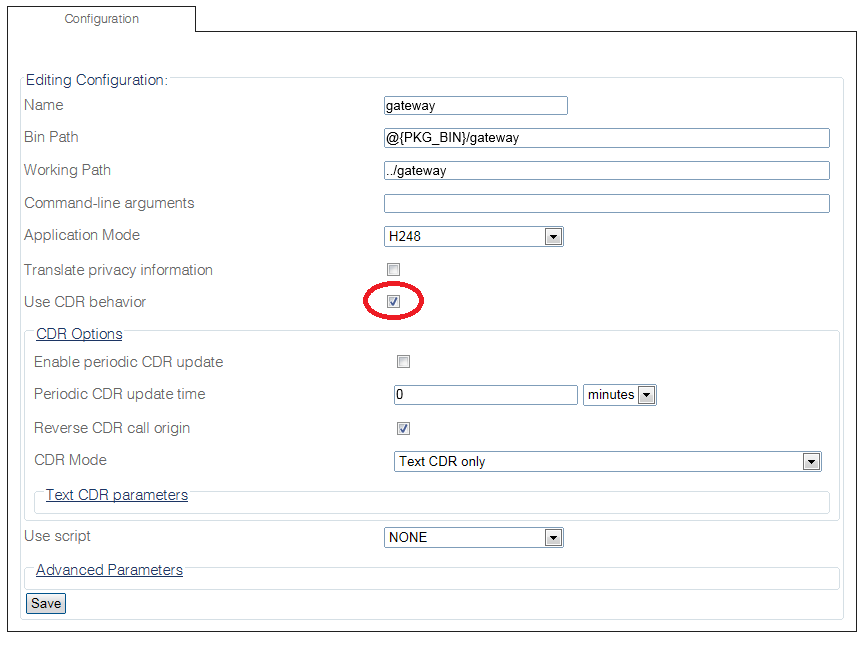The width and height of the screenshot is (863, 650).
Task: Click the Command-line arguments field
Action: click(606, 204)
